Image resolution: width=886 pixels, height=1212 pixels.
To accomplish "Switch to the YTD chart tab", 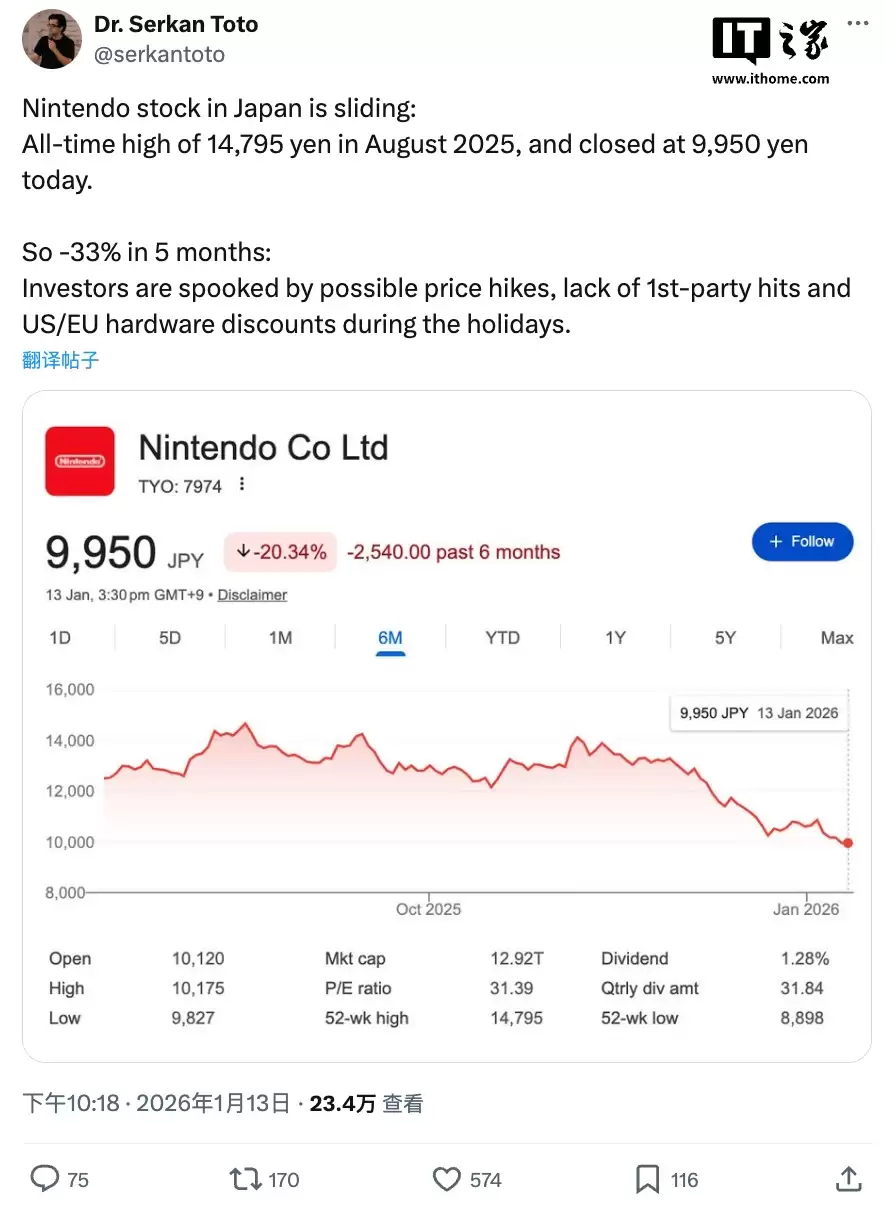I will click(x=502, y=637).
